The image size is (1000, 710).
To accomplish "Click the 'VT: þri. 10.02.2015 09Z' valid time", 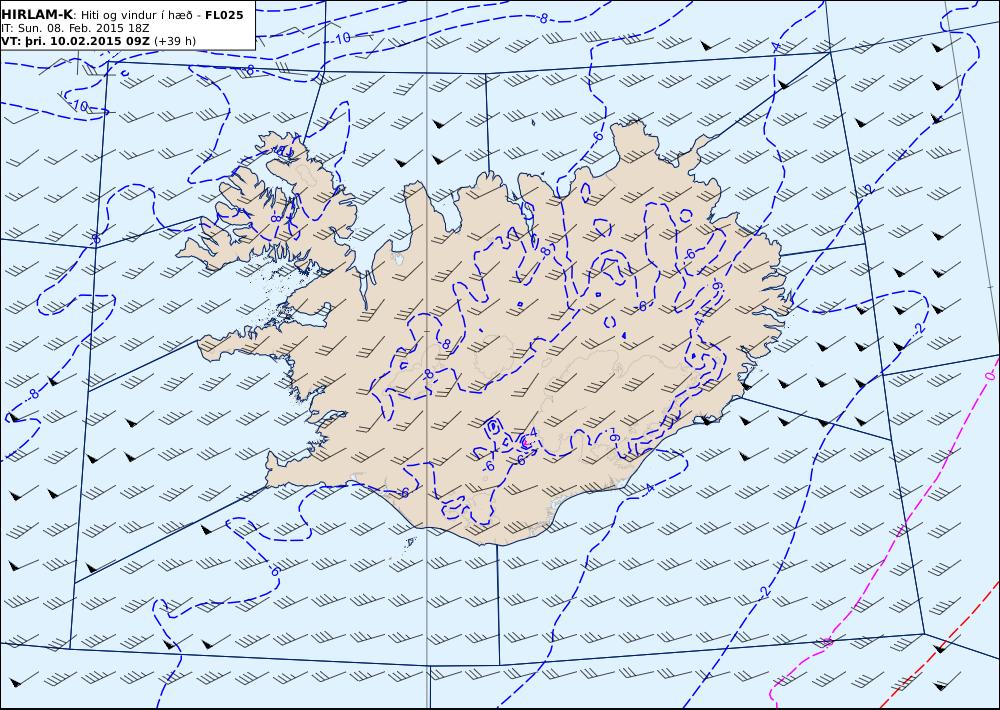I will pyautogui.click(x=76, y=41).
